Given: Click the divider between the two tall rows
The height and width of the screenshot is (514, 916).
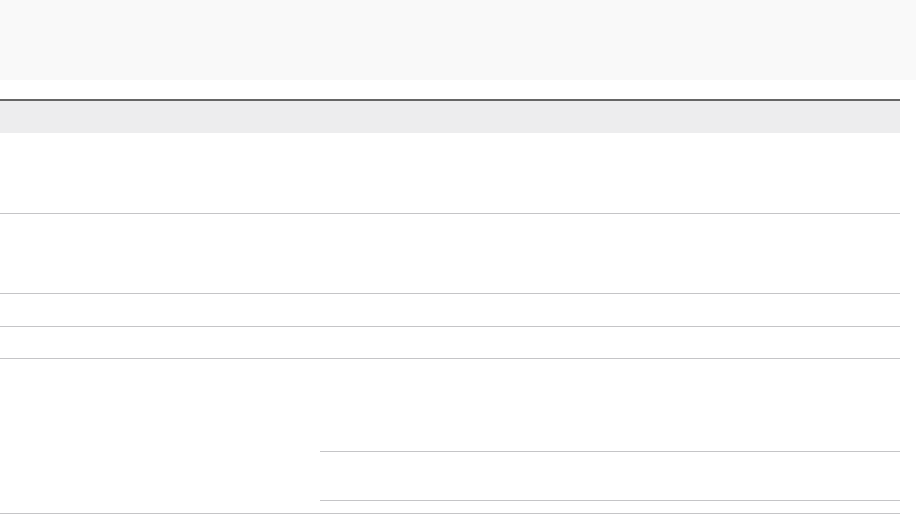Looking at the screenshot, I should [450, 213].
